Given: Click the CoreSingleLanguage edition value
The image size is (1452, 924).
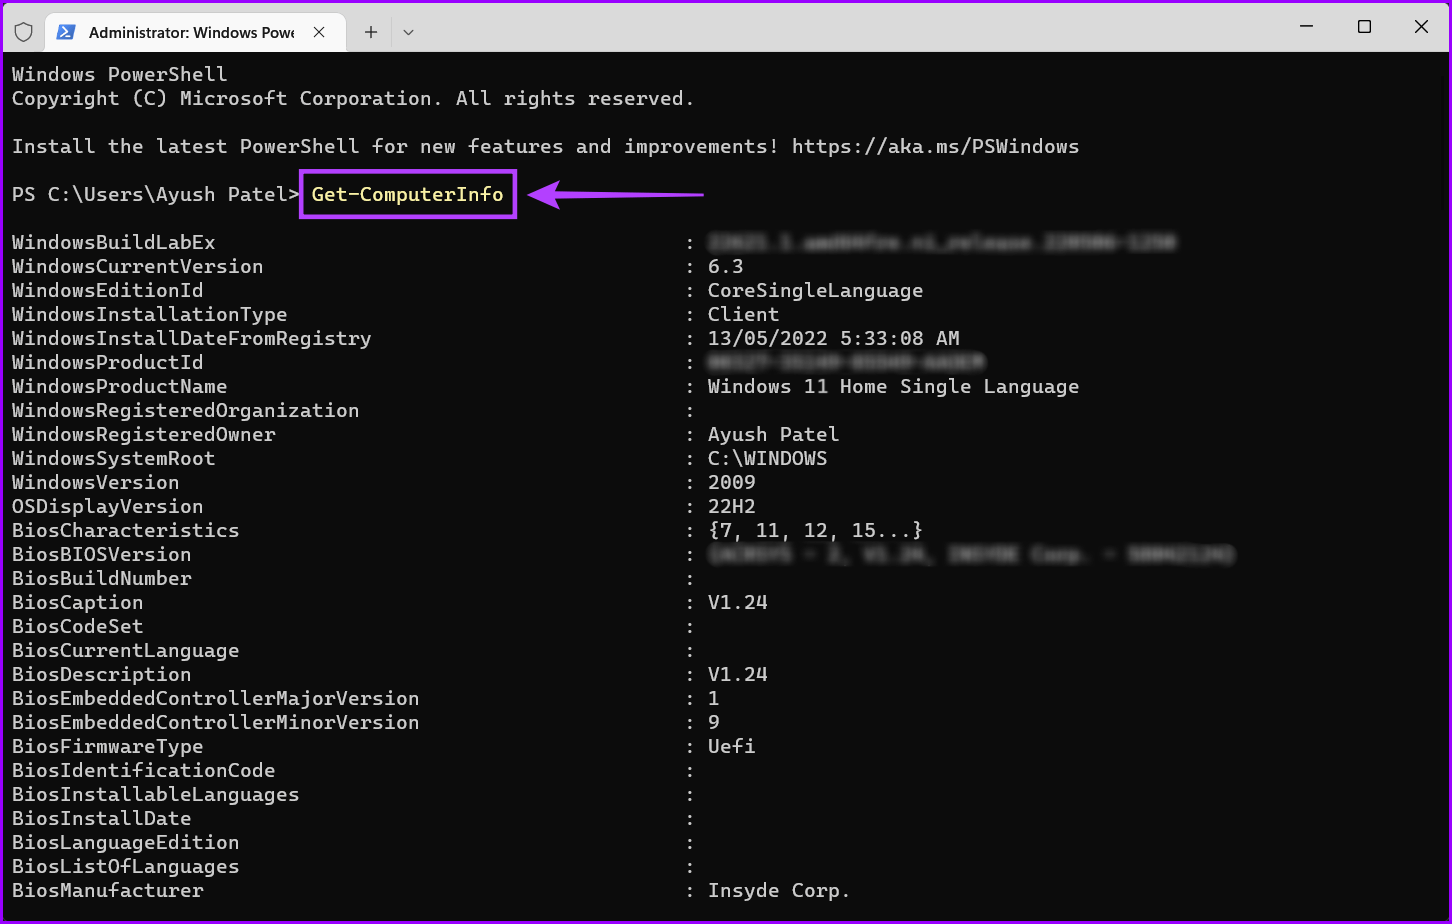Looking at the screenshot, I should [815, 290].
